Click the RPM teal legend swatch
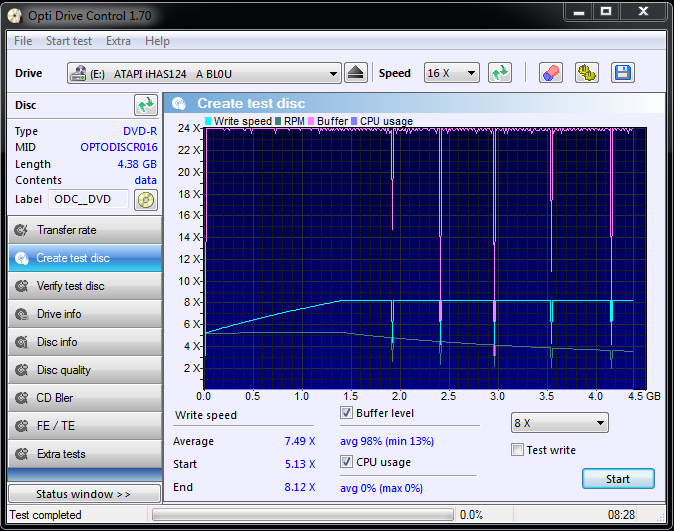This screenshot has height=531, width=674. [x=278, y=121]
